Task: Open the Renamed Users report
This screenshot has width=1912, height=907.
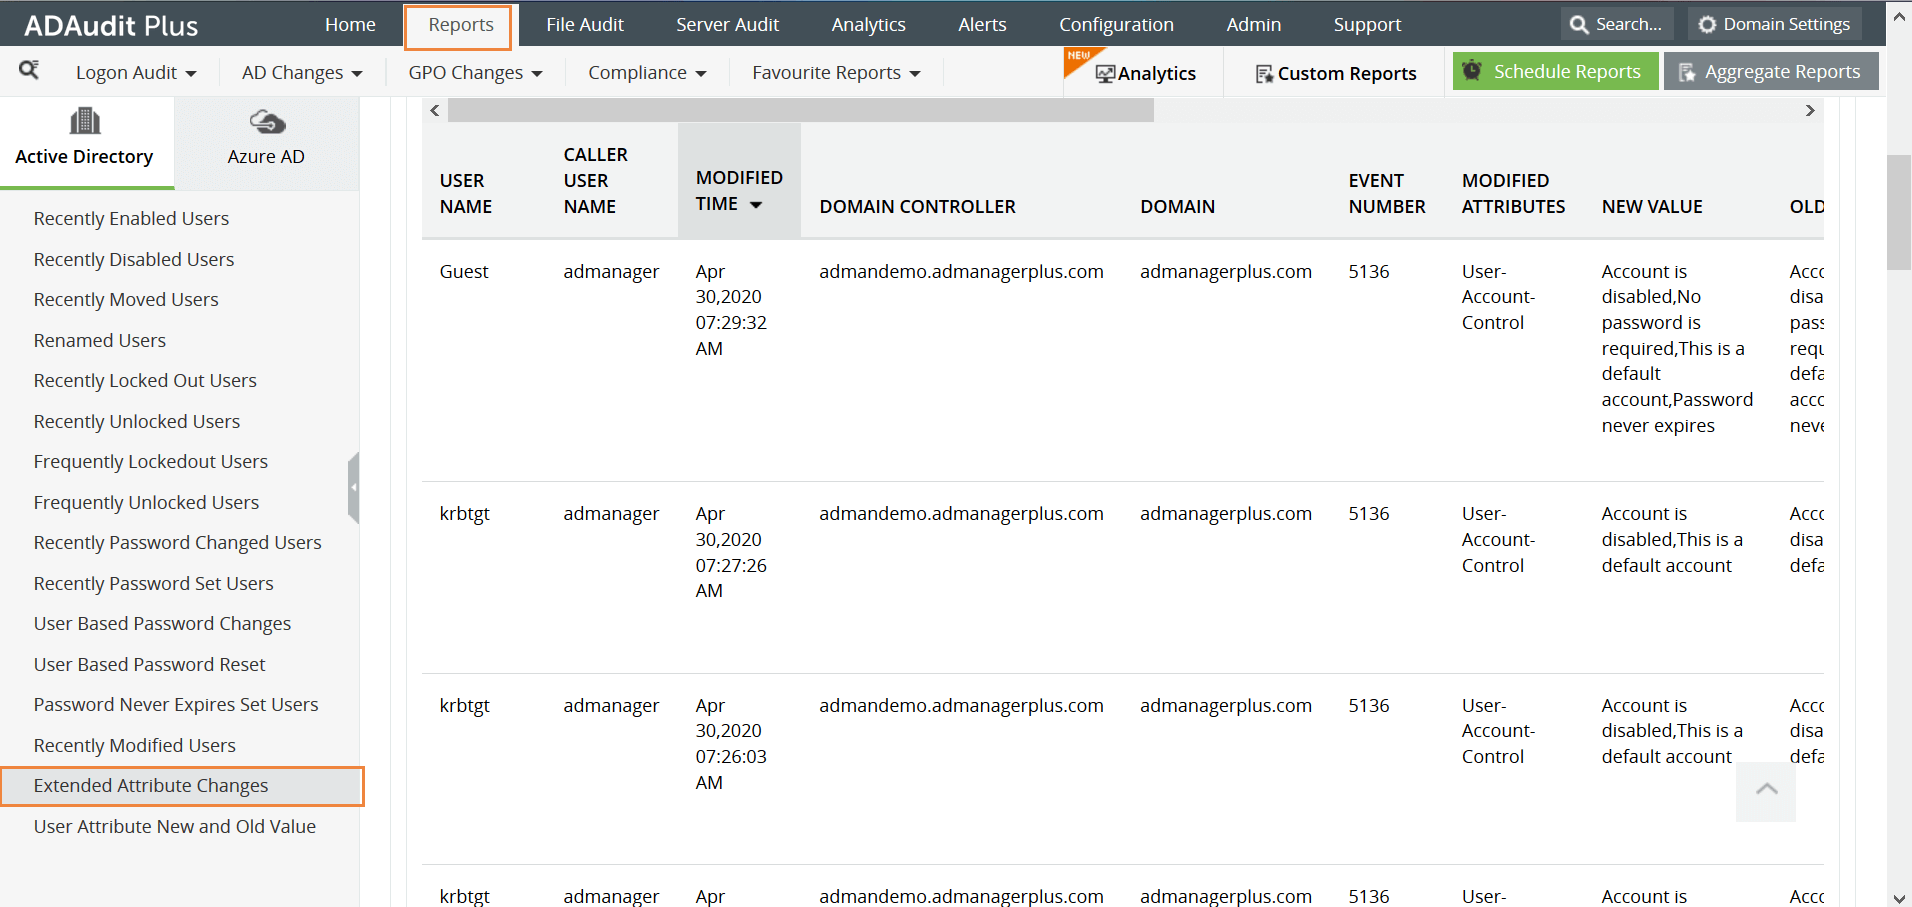Action: pyautogui.click(x=100, y=340)
